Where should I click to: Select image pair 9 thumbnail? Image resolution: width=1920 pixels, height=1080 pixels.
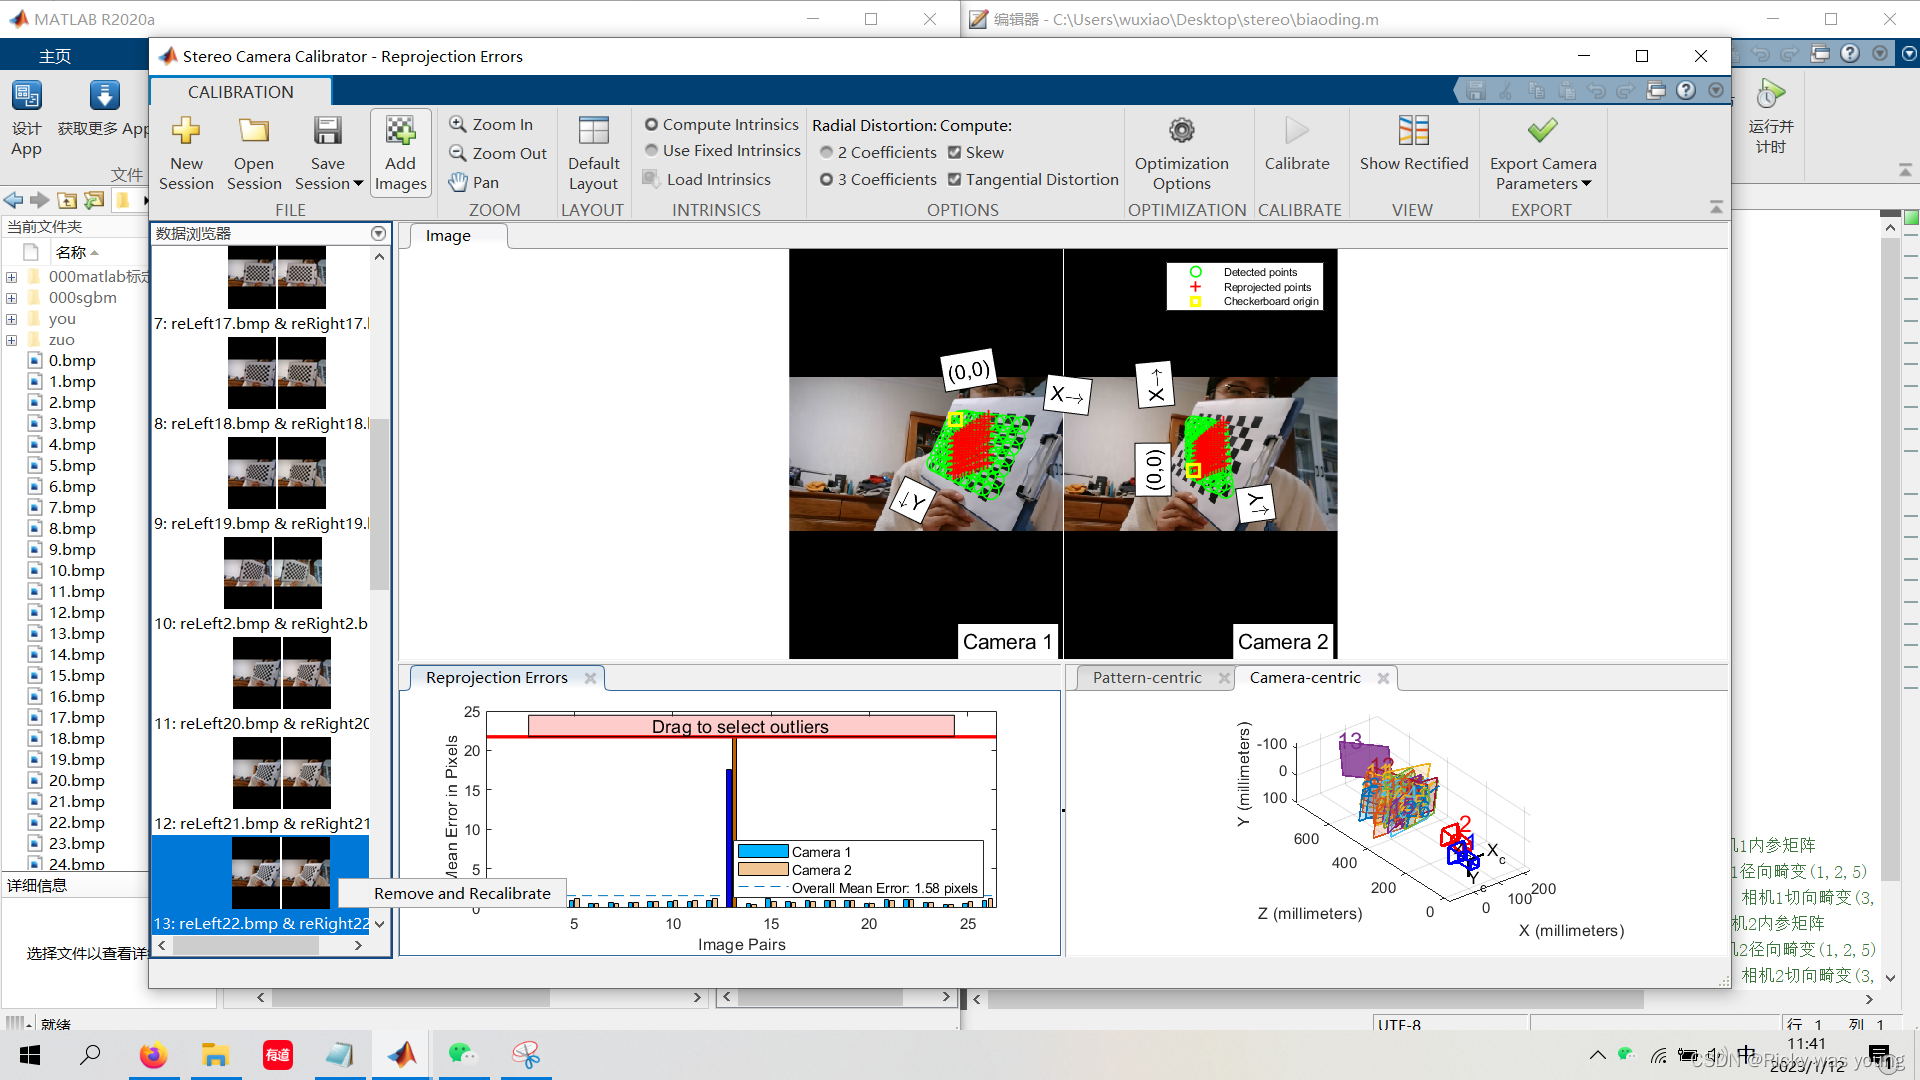pyautogui.click(x=277, y=473)
